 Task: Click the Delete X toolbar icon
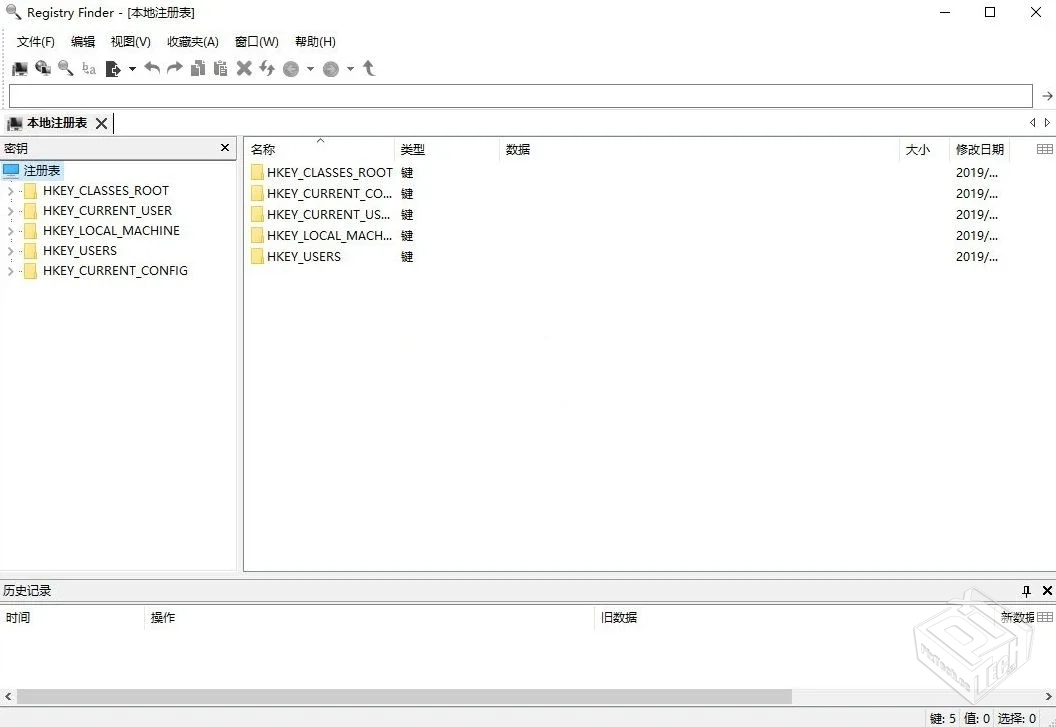click(x=243, y=68)
